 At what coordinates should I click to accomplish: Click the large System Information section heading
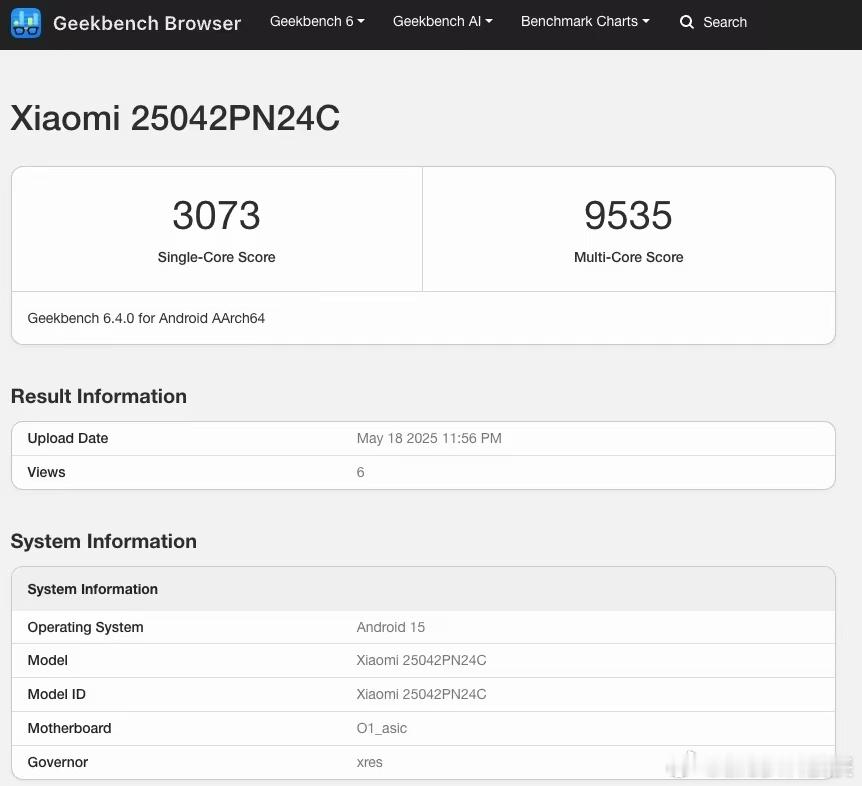coord(103,541)
